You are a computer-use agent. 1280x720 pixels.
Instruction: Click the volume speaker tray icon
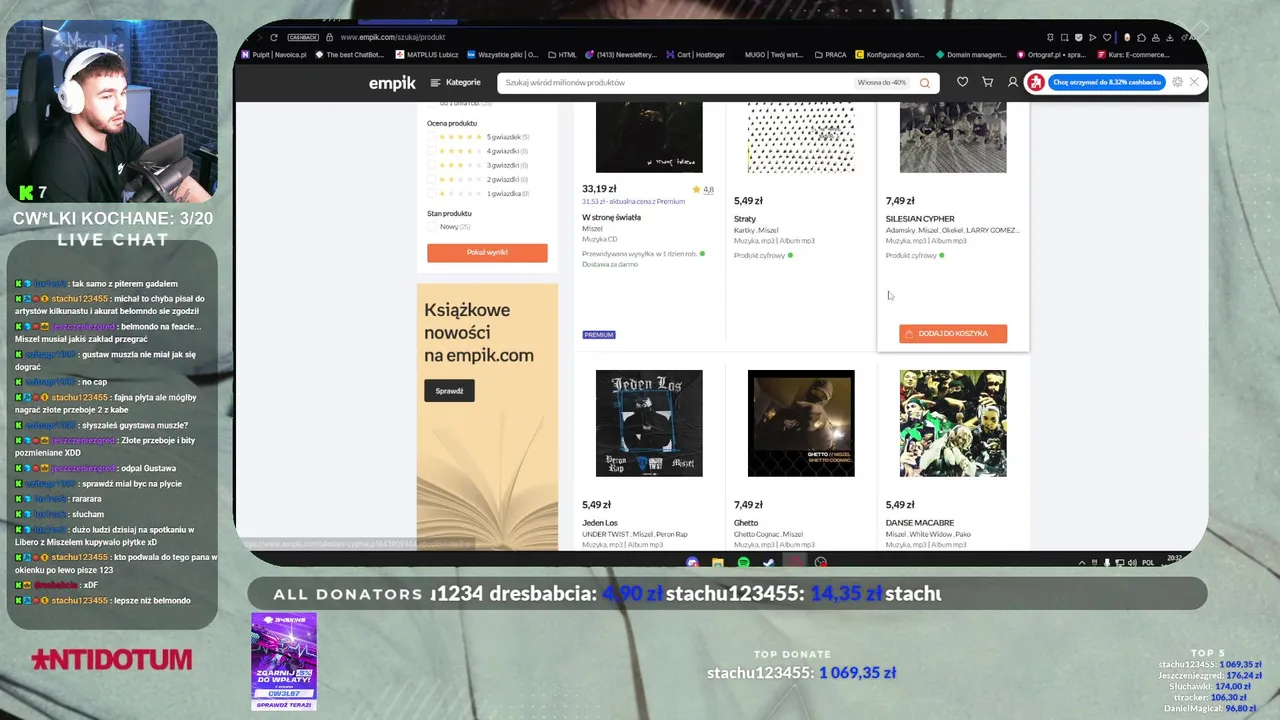1132,562
